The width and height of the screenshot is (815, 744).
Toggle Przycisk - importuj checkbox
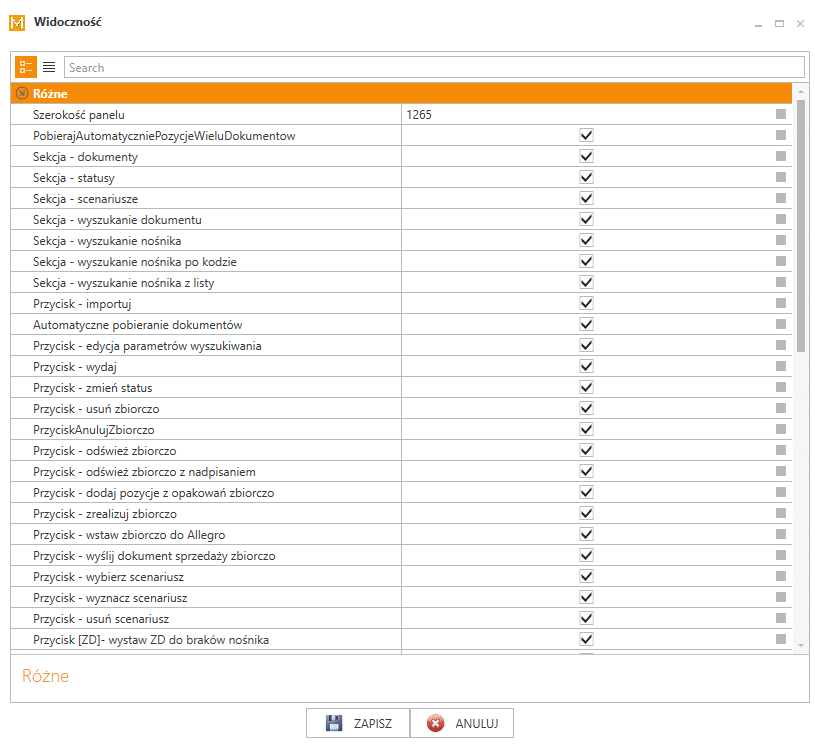click(586, 303)
